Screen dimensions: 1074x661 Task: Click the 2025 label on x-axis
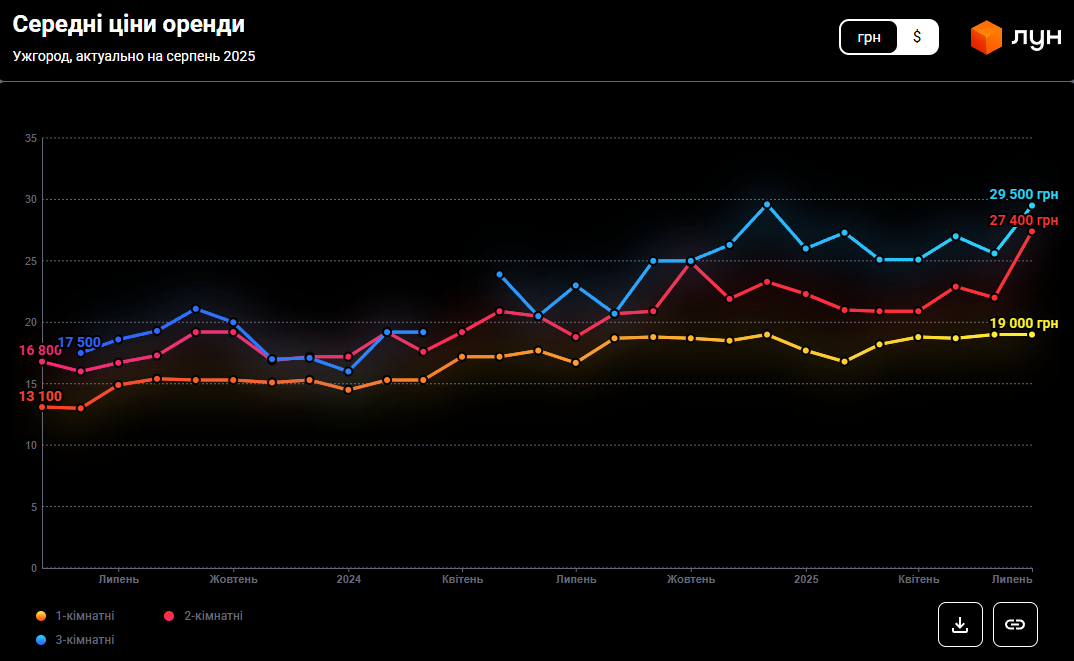(x=806, y=579)
